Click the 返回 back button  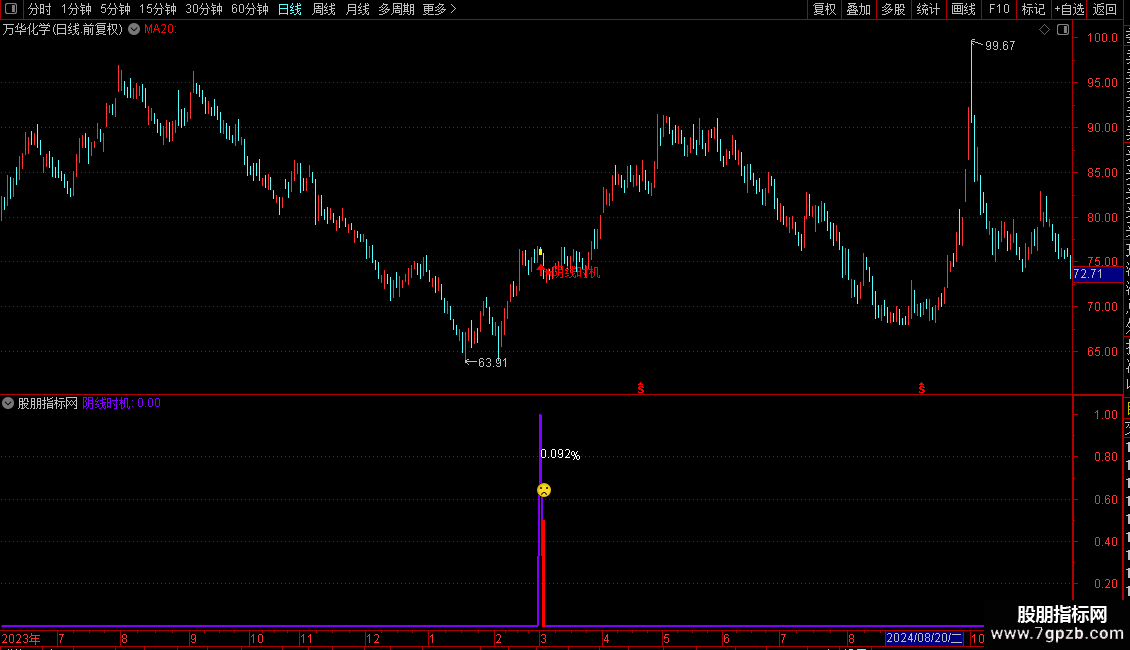(1104, 9)
